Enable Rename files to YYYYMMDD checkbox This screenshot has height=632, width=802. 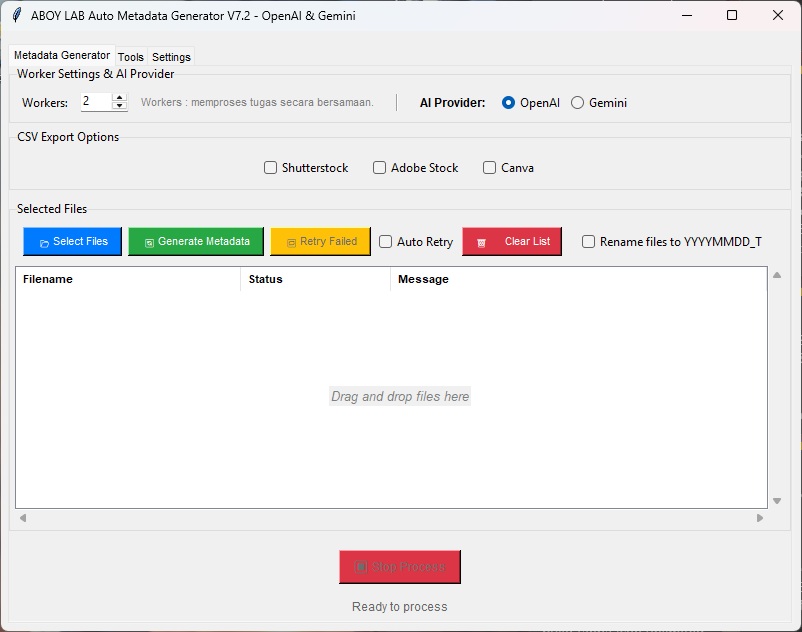tap(588, 242)
